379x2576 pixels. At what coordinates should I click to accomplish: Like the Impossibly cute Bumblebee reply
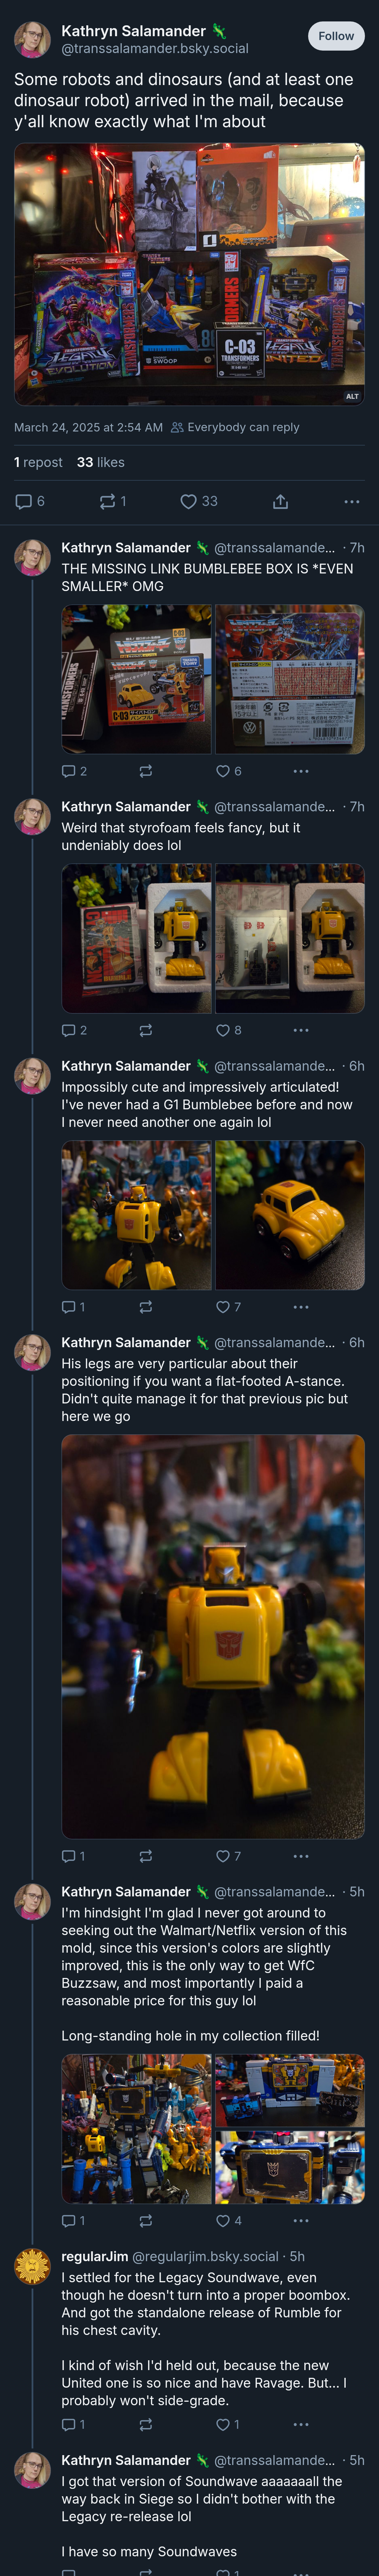tap(229, 1307)
